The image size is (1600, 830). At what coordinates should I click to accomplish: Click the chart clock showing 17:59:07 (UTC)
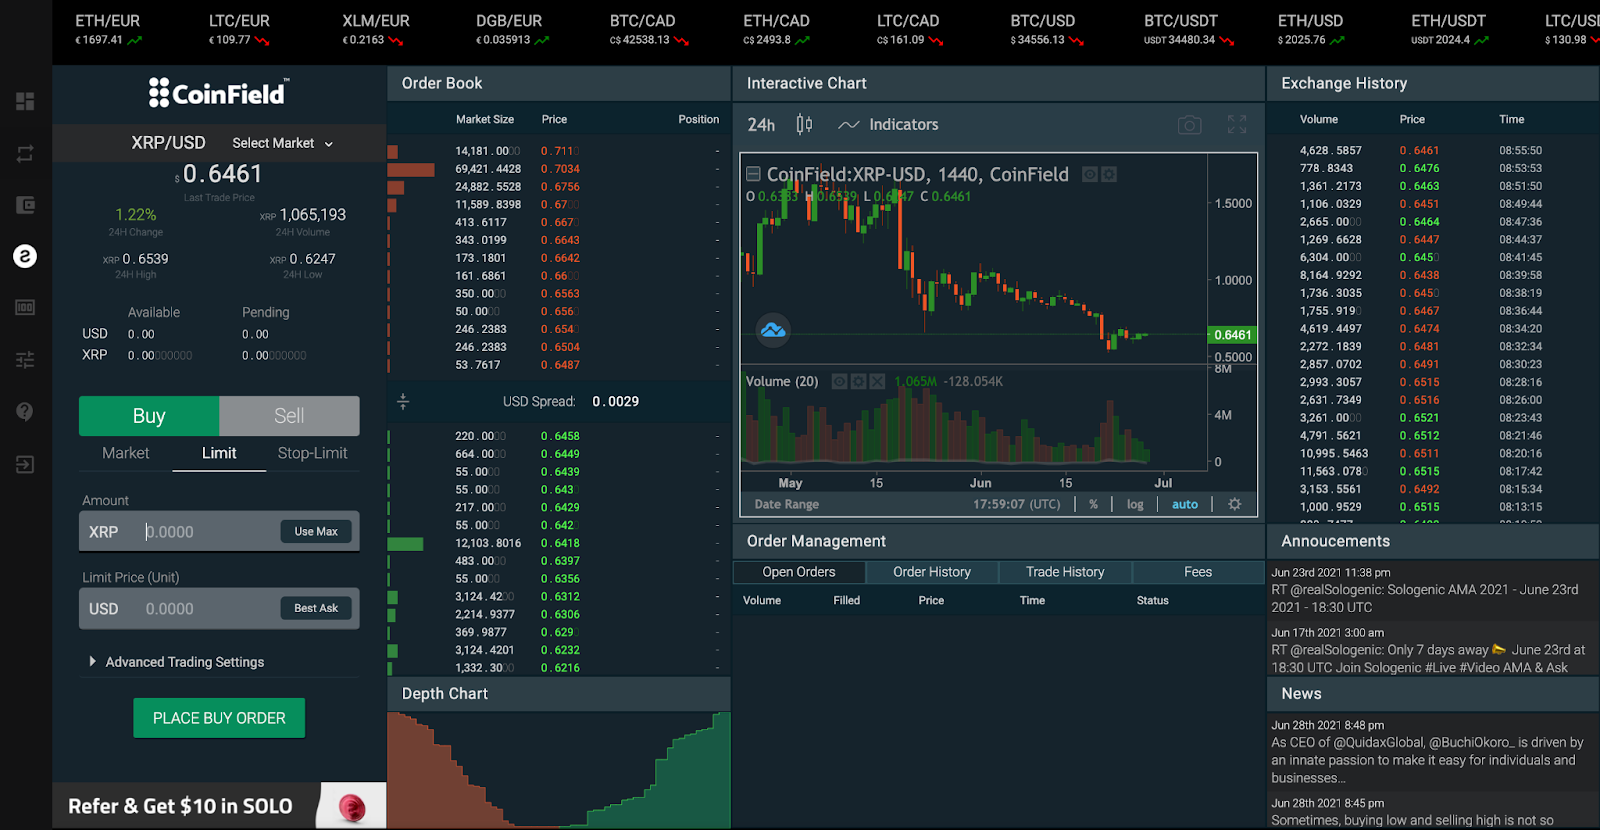[x=1017, y=504]
